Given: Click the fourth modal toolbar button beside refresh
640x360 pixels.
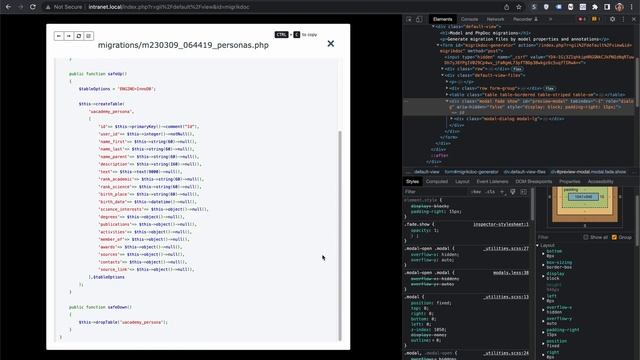Looking at the screenshot, I should tap(89, 36).
